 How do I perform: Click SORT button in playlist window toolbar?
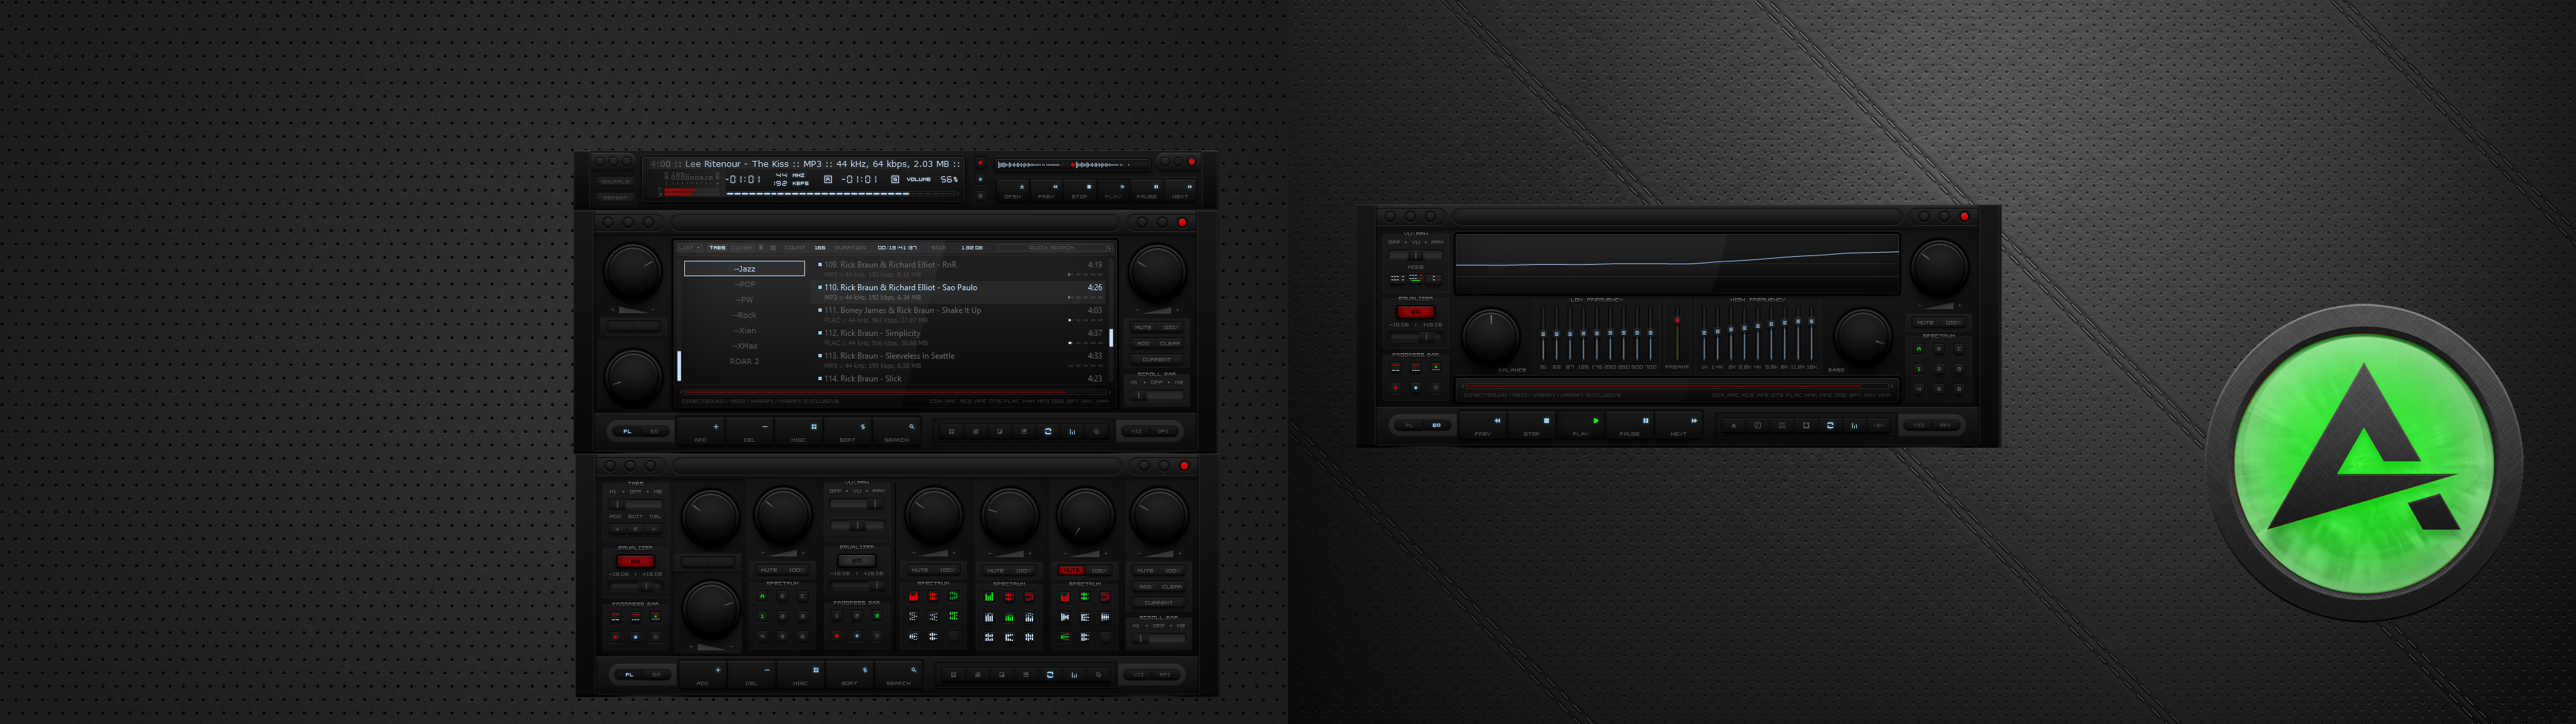coord(848,432)
